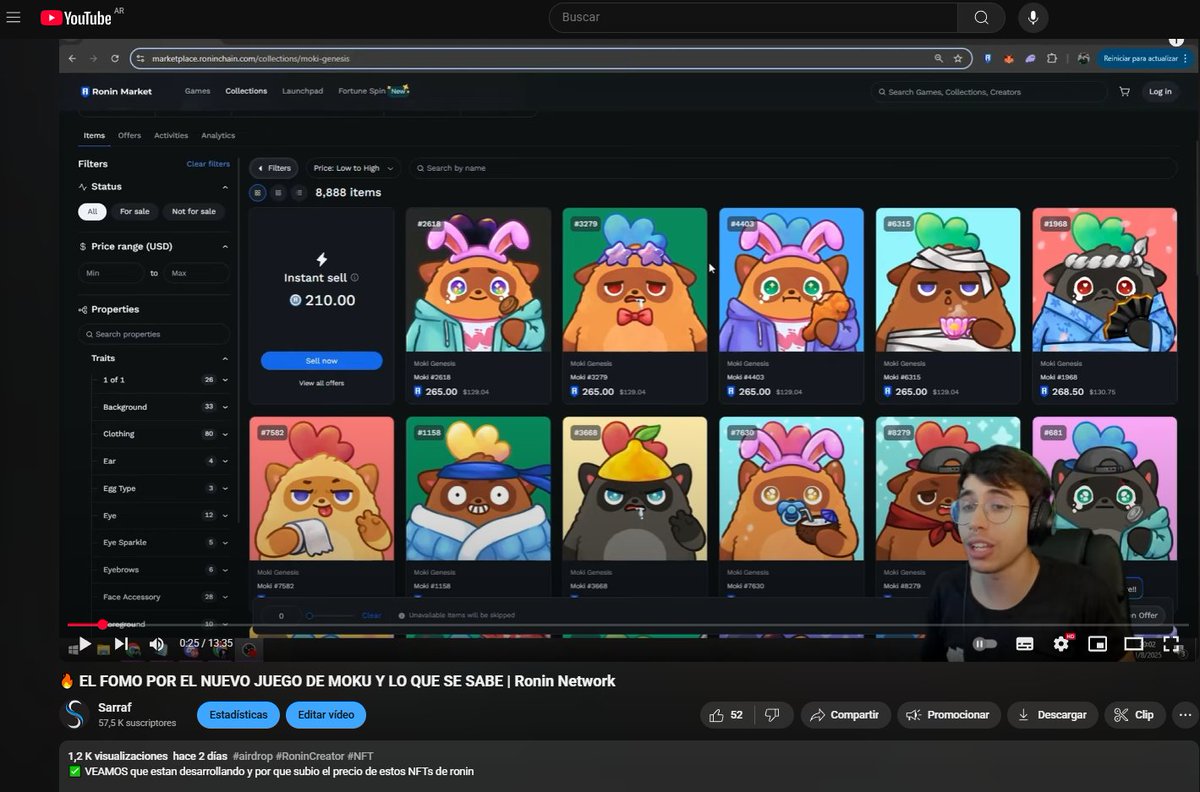Mute the video volume speaker icon
1200x792 pixels.
pyautogui.click(x=157, y=644)
